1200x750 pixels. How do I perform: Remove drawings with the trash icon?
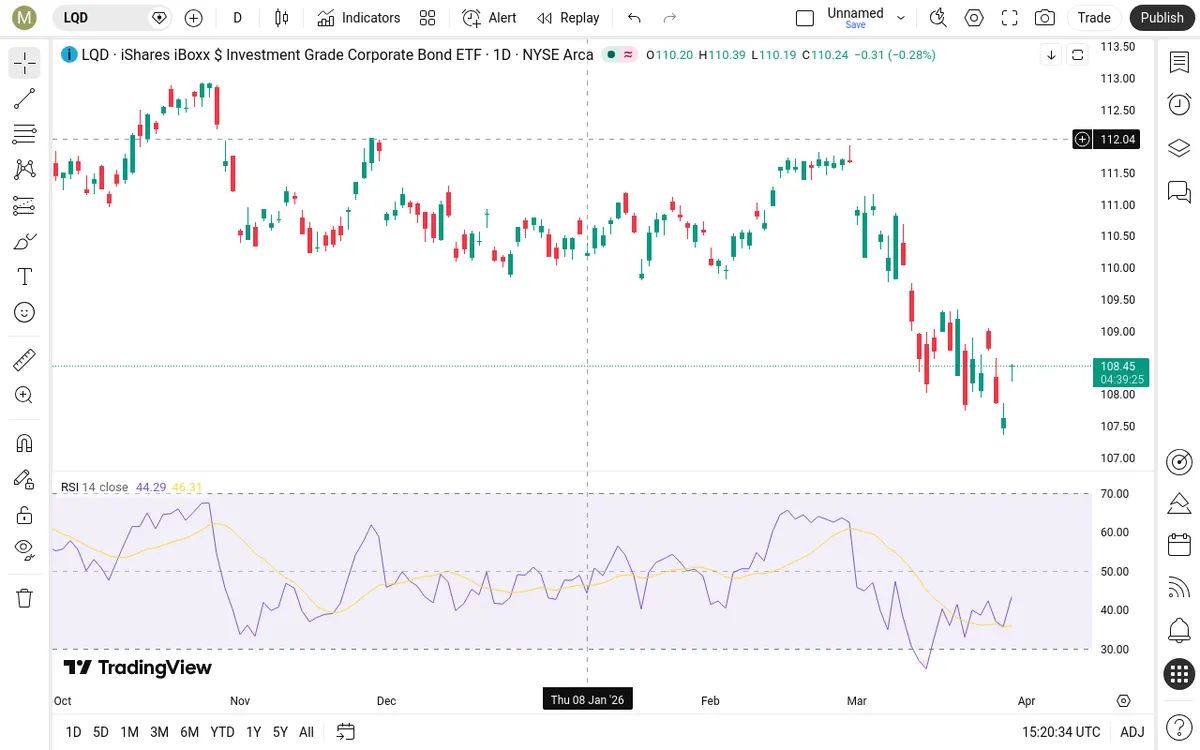coord(25,598)
